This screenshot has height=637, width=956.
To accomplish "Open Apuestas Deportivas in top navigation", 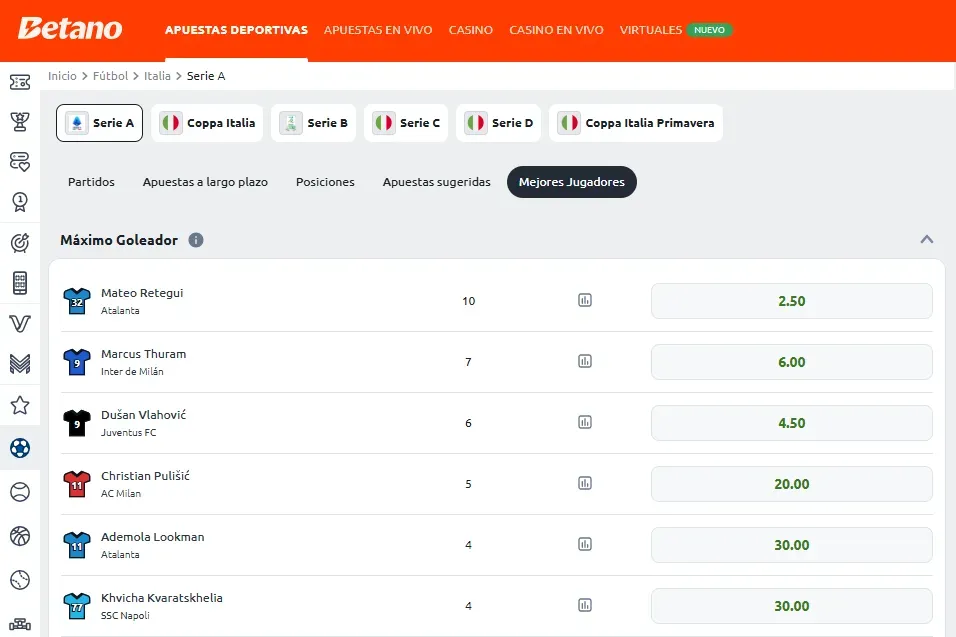I will point(237,30).
